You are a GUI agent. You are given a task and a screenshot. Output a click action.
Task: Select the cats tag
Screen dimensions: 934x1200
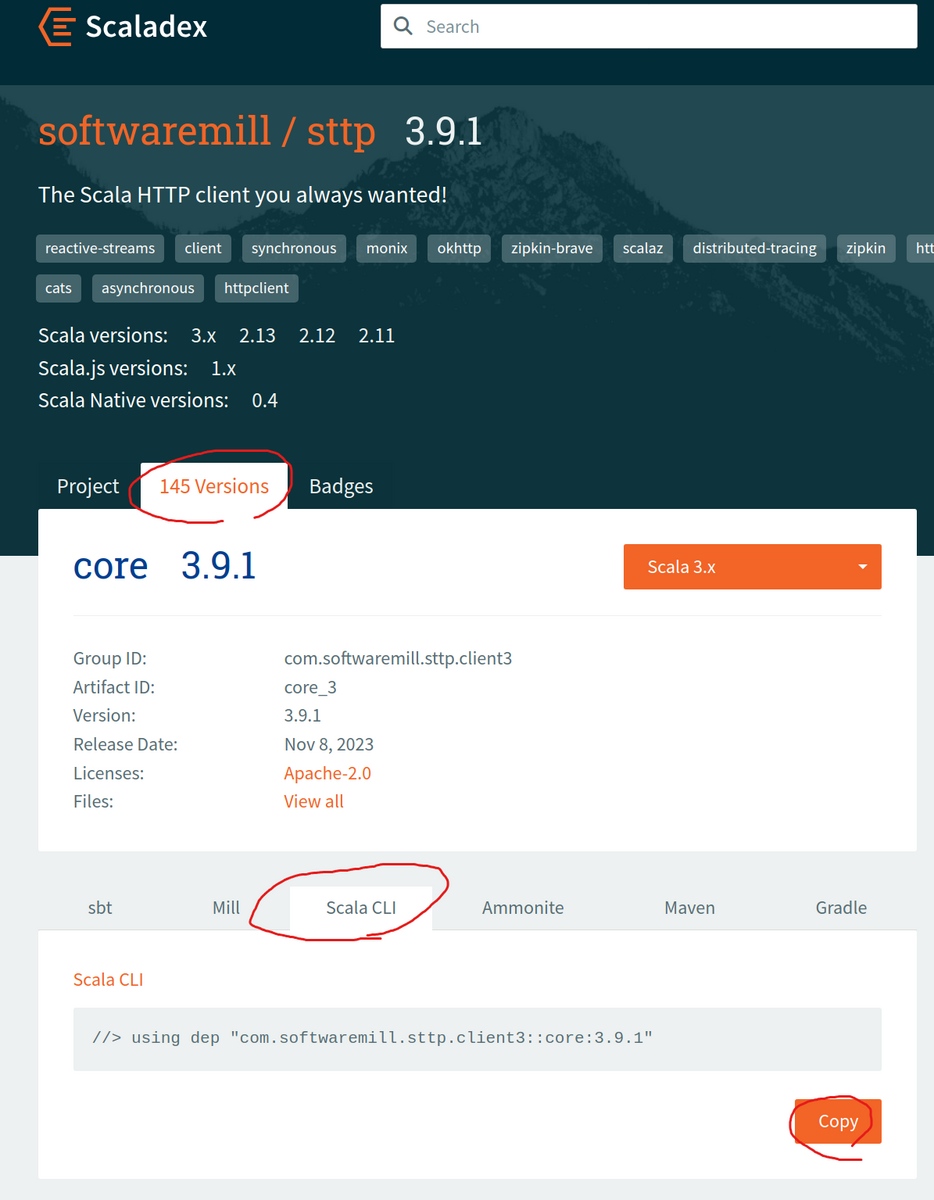point(59,288)
